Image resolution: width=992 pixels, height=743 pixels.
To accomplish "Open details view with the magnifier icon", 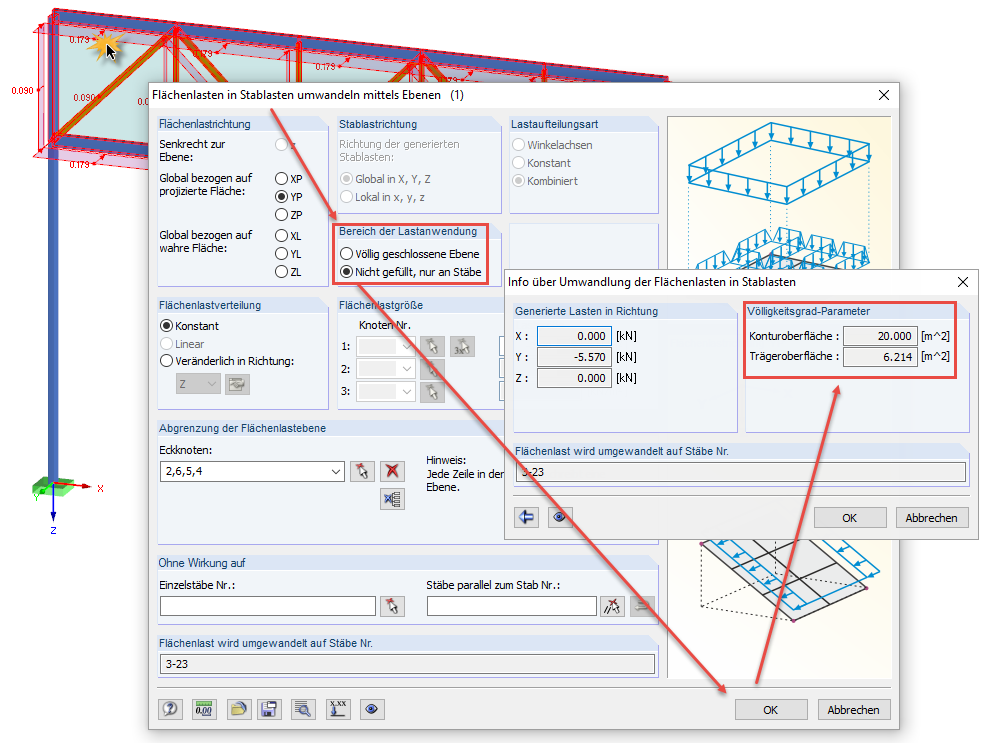I will tap(303, 709).
